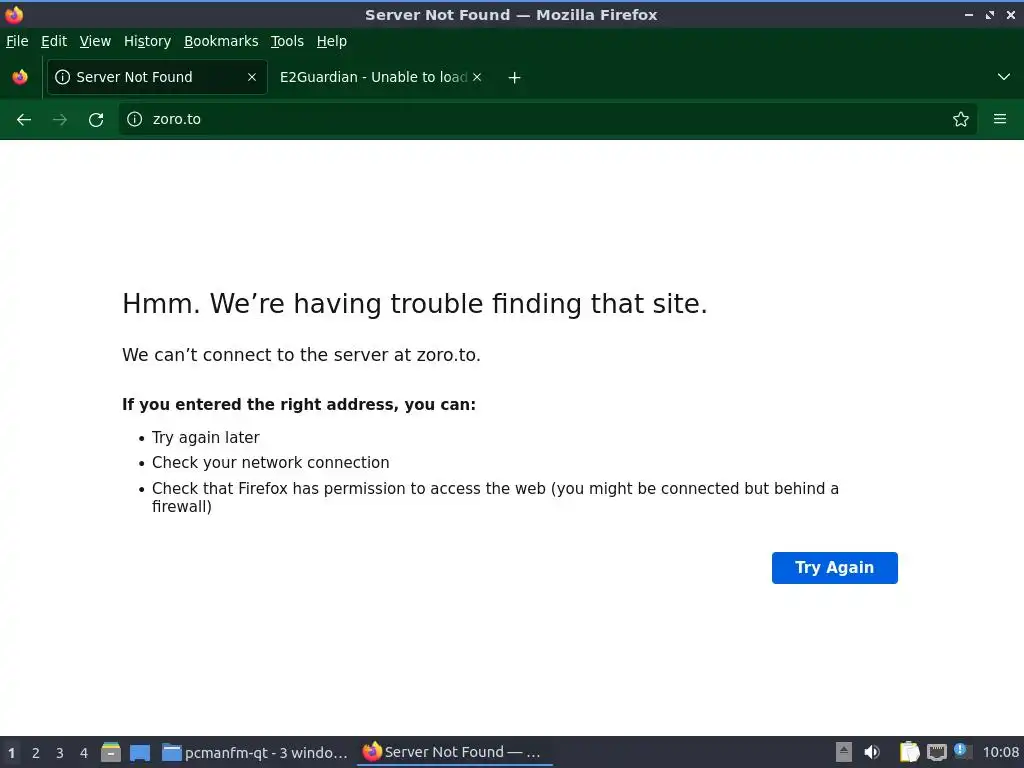This screenshot has width=1024, height=768.
Task: Click "We can't connect to the server" text
Action: tap(301, 355)
